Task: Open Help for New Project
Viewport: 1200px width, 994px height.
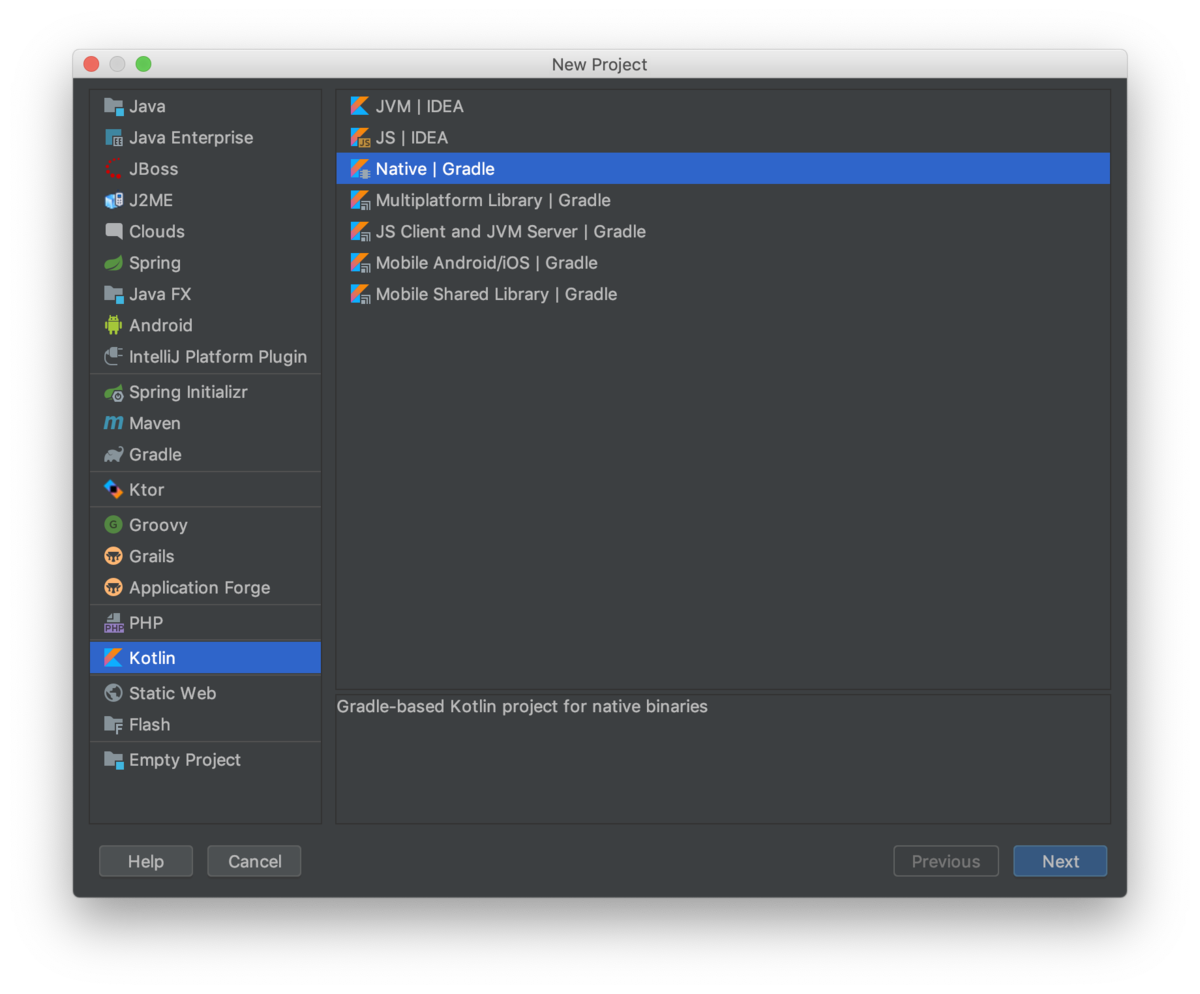Action: pyautogui.click(x=146, y=861)
